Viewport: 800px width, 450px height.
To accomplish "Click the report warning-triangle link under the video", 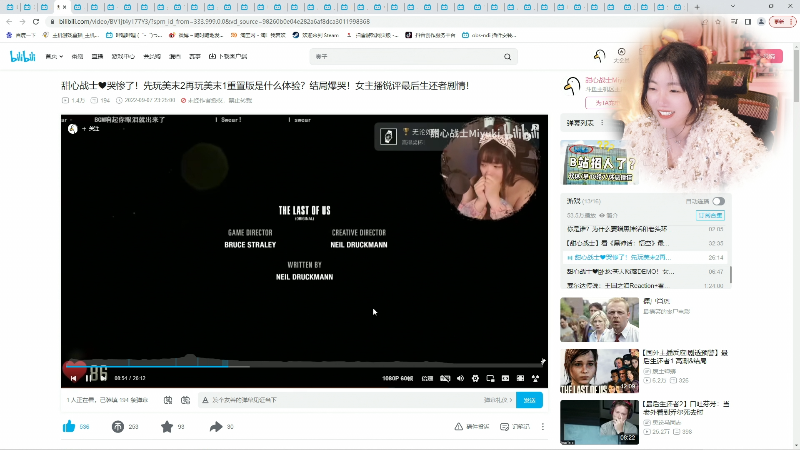I will pyautogui.click(x=472, y=427).
